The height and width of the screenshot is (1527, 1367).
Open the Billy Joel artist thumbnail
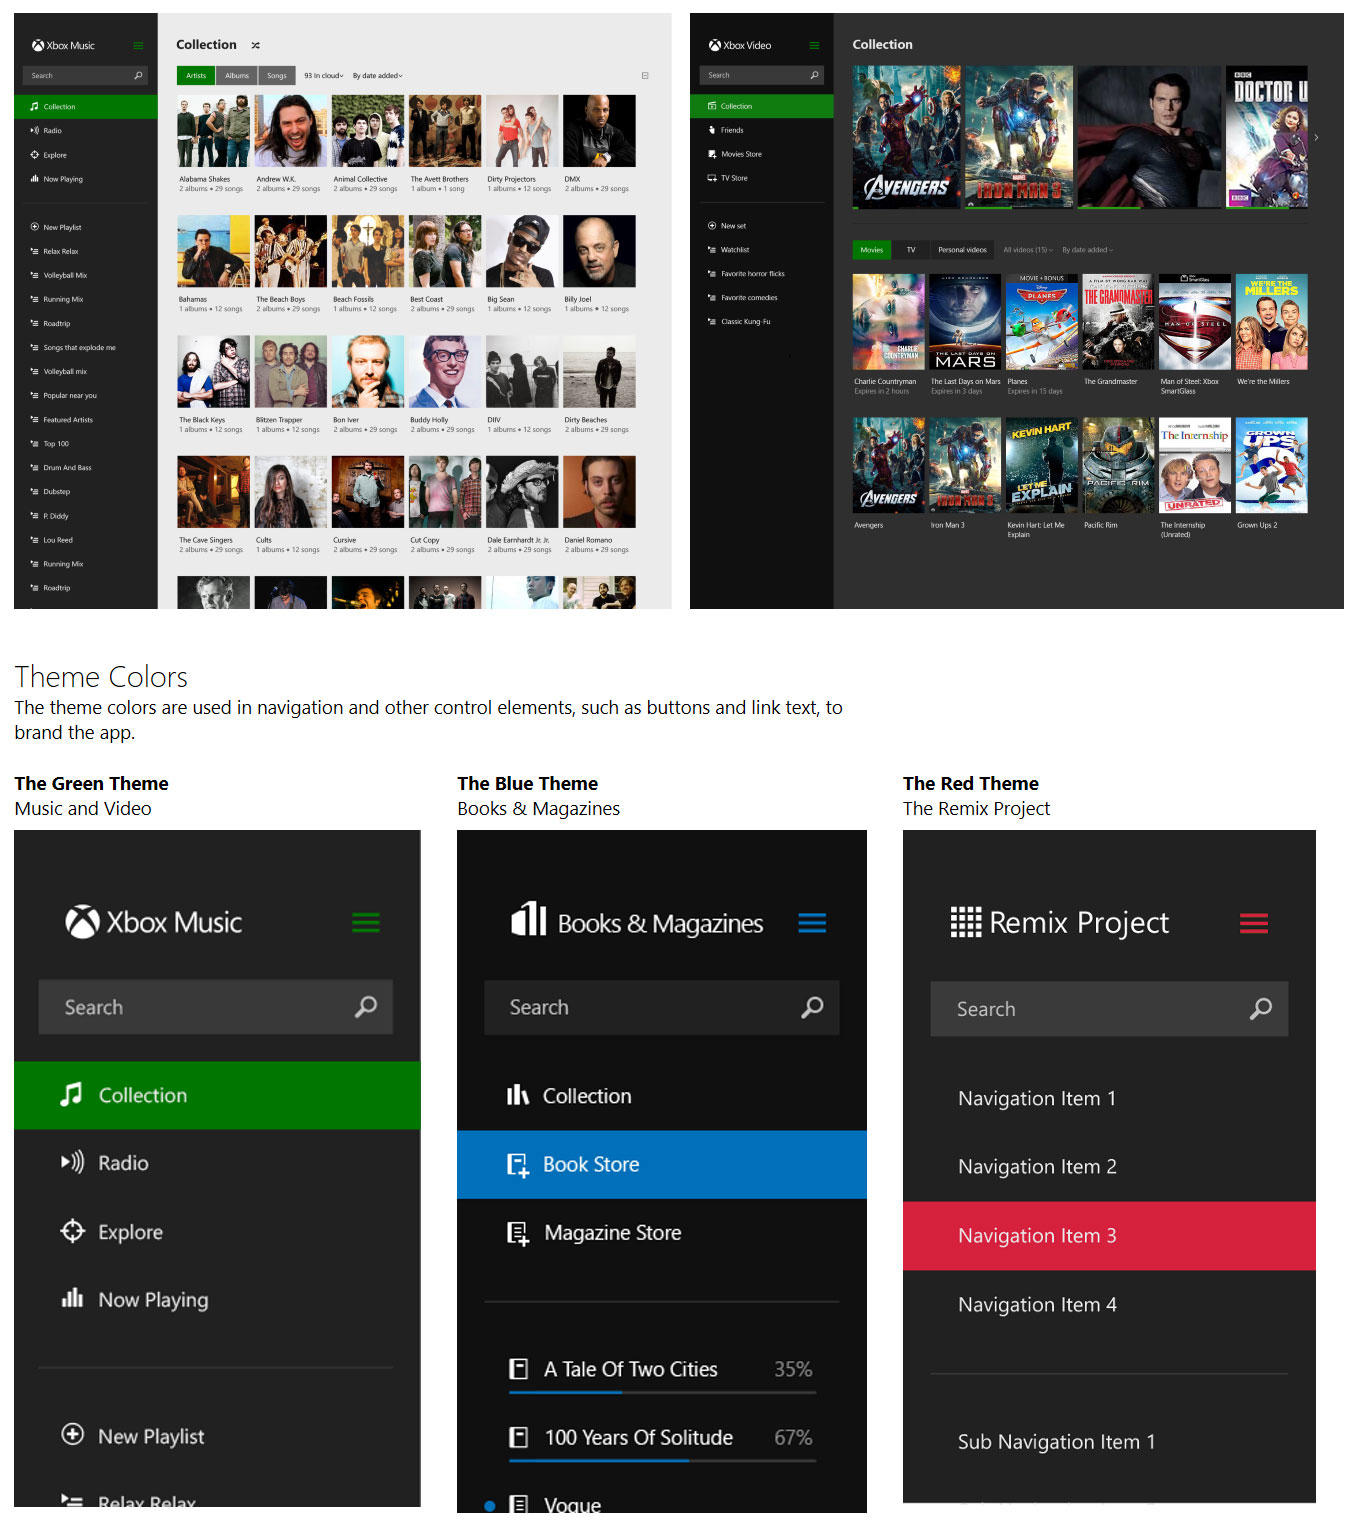[x=599, y=251]
